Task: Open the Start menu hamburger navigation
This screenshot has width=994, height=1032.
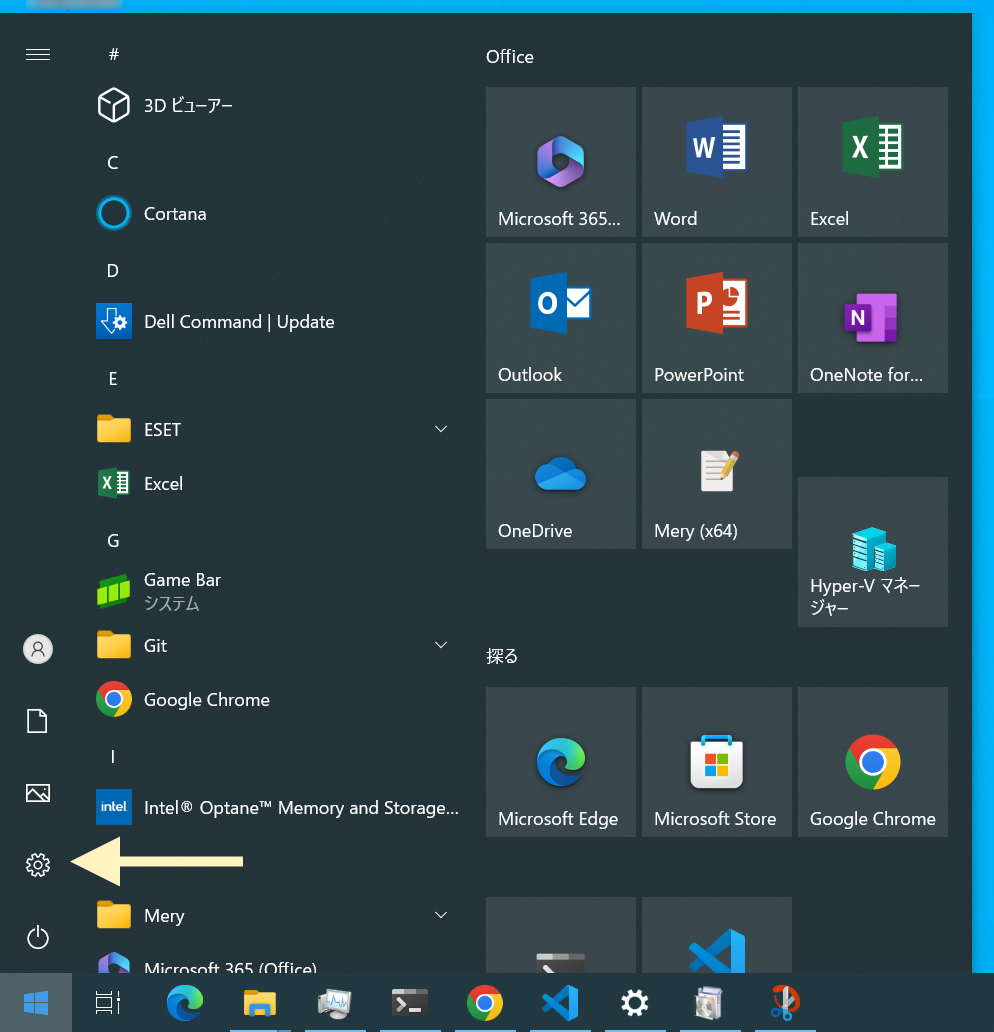Action: [38, 55]
